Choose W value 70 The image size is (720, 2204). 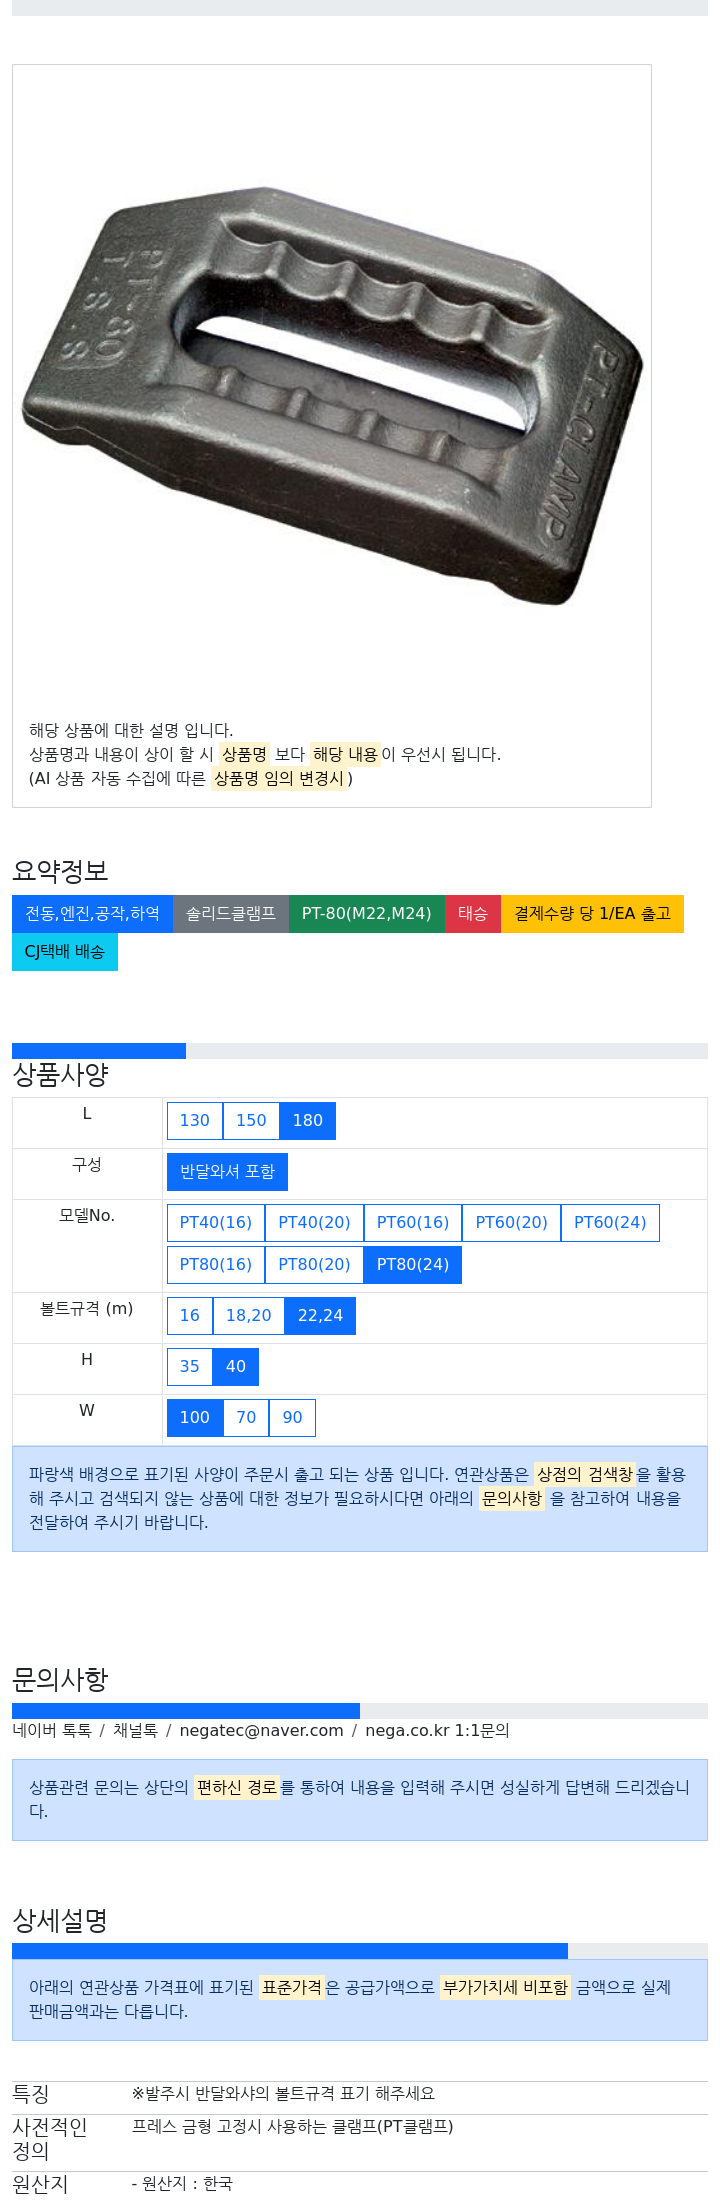click(246, 1417)
